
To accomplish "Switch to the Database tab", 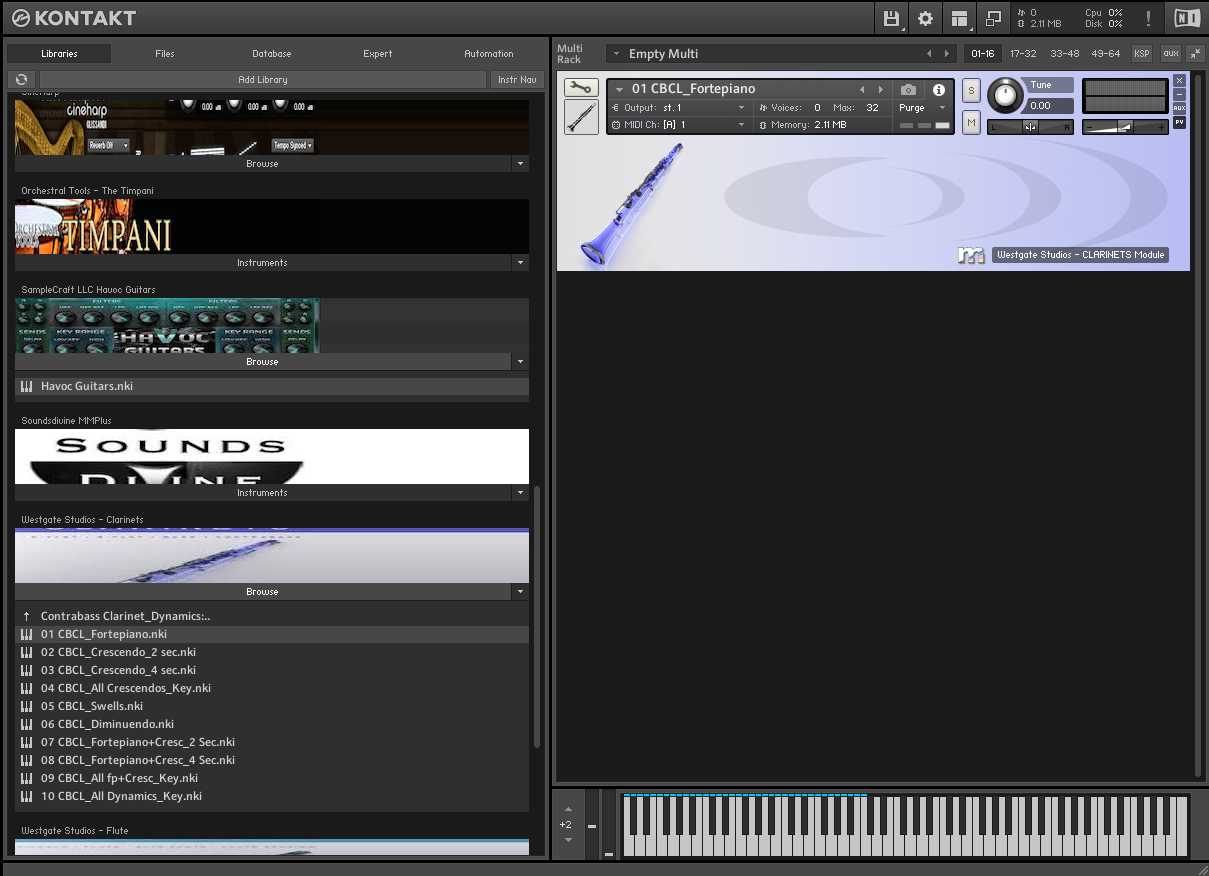I will click(272, 54).
